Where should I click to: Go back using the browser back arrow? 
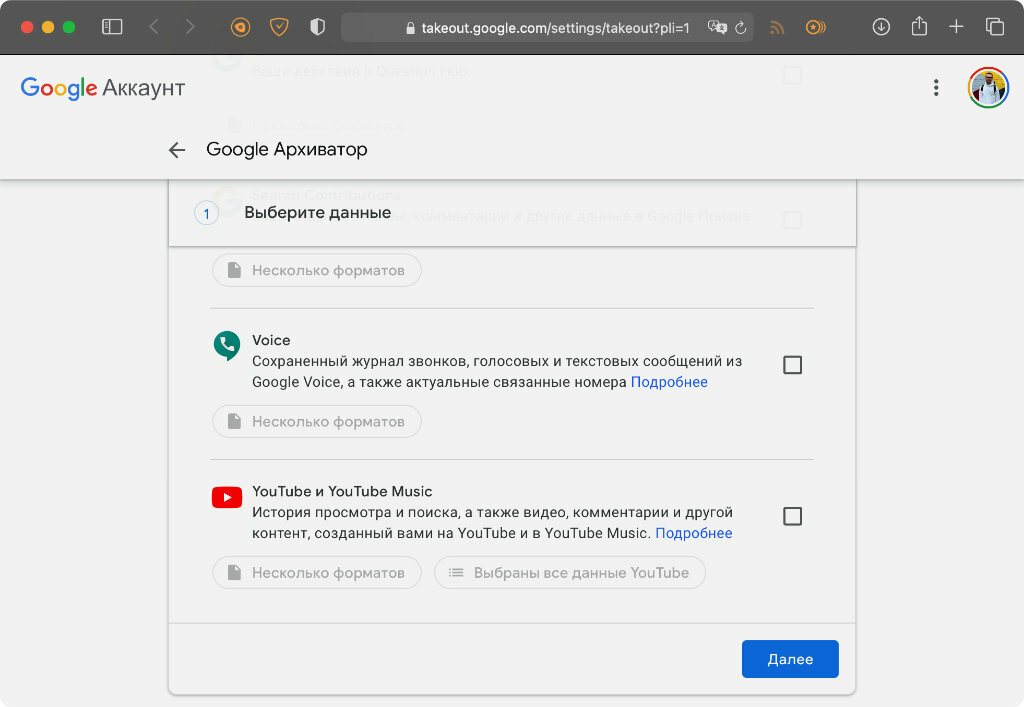click(154, 27)
